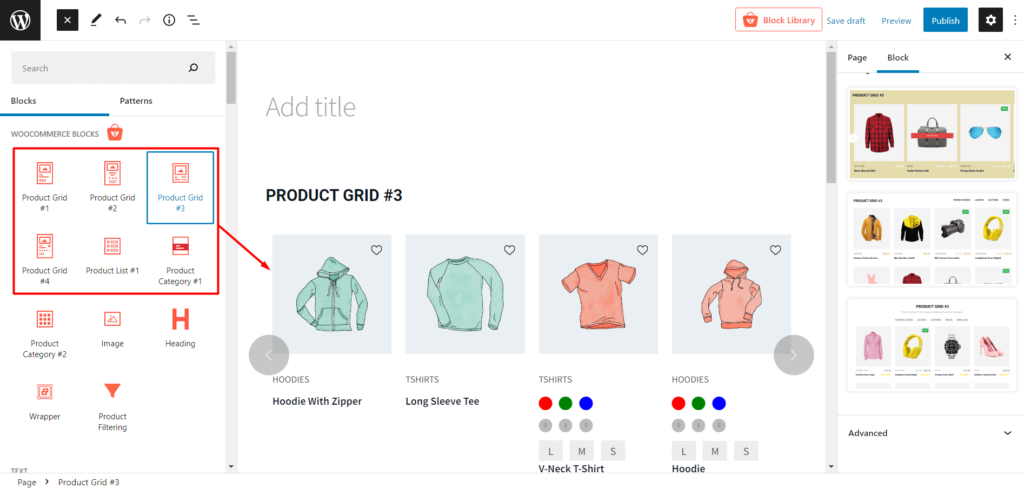Open the list view outline icon

click(193, 20)
